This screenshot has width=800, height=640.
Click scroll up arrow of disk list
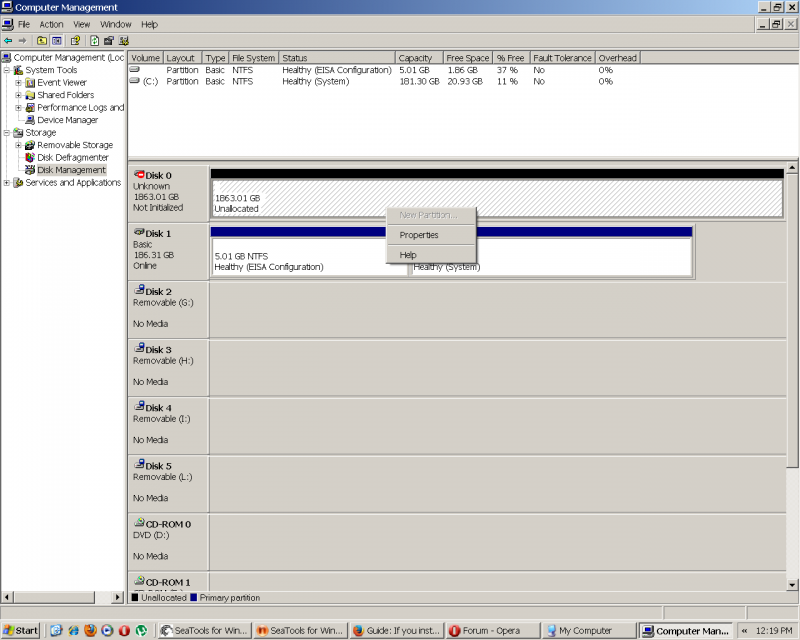click(792, 167)
